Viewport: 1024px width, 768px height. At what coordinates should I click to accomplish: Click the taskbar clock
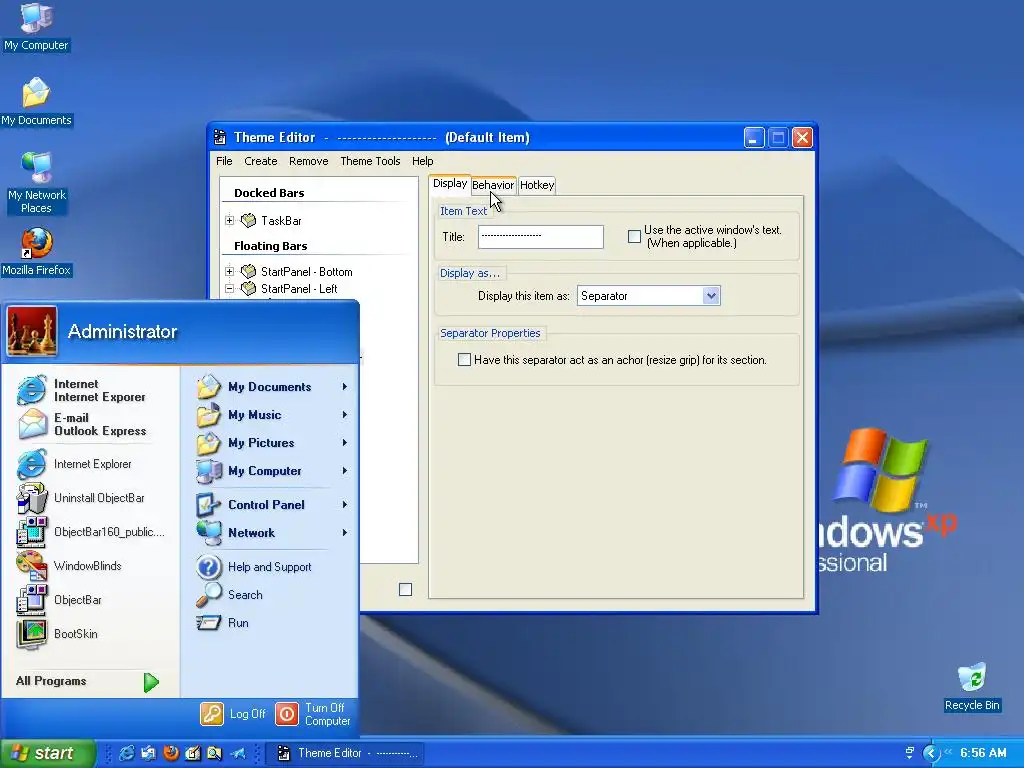983,753
